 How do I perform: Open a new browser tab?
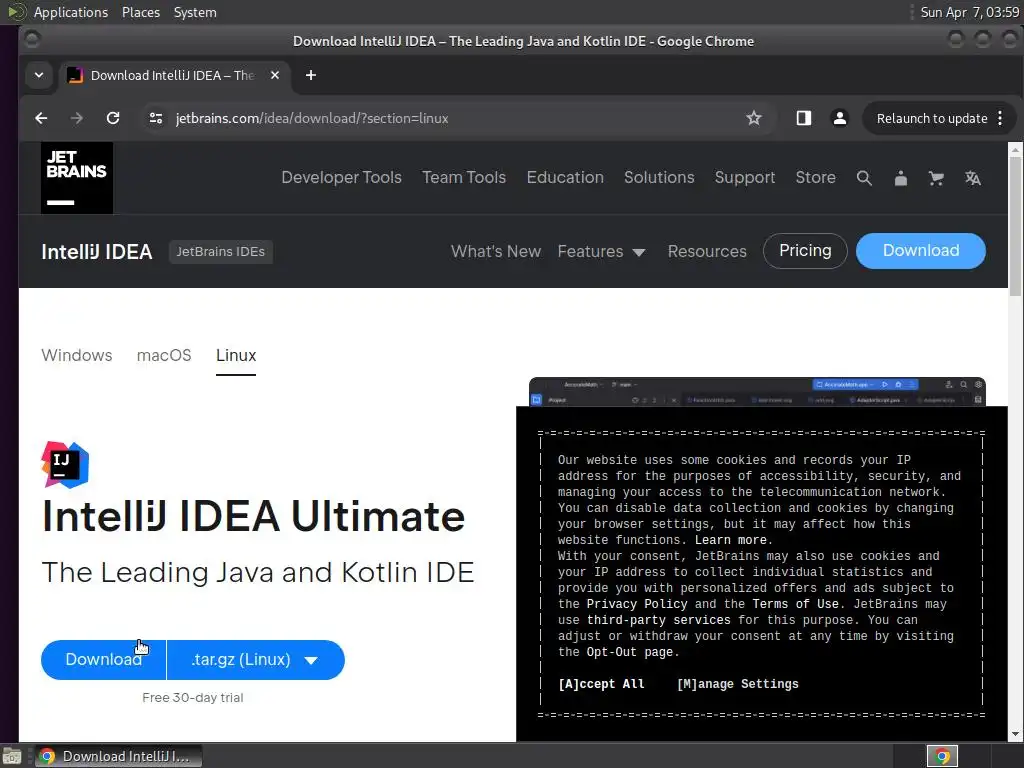pos(311,75)
